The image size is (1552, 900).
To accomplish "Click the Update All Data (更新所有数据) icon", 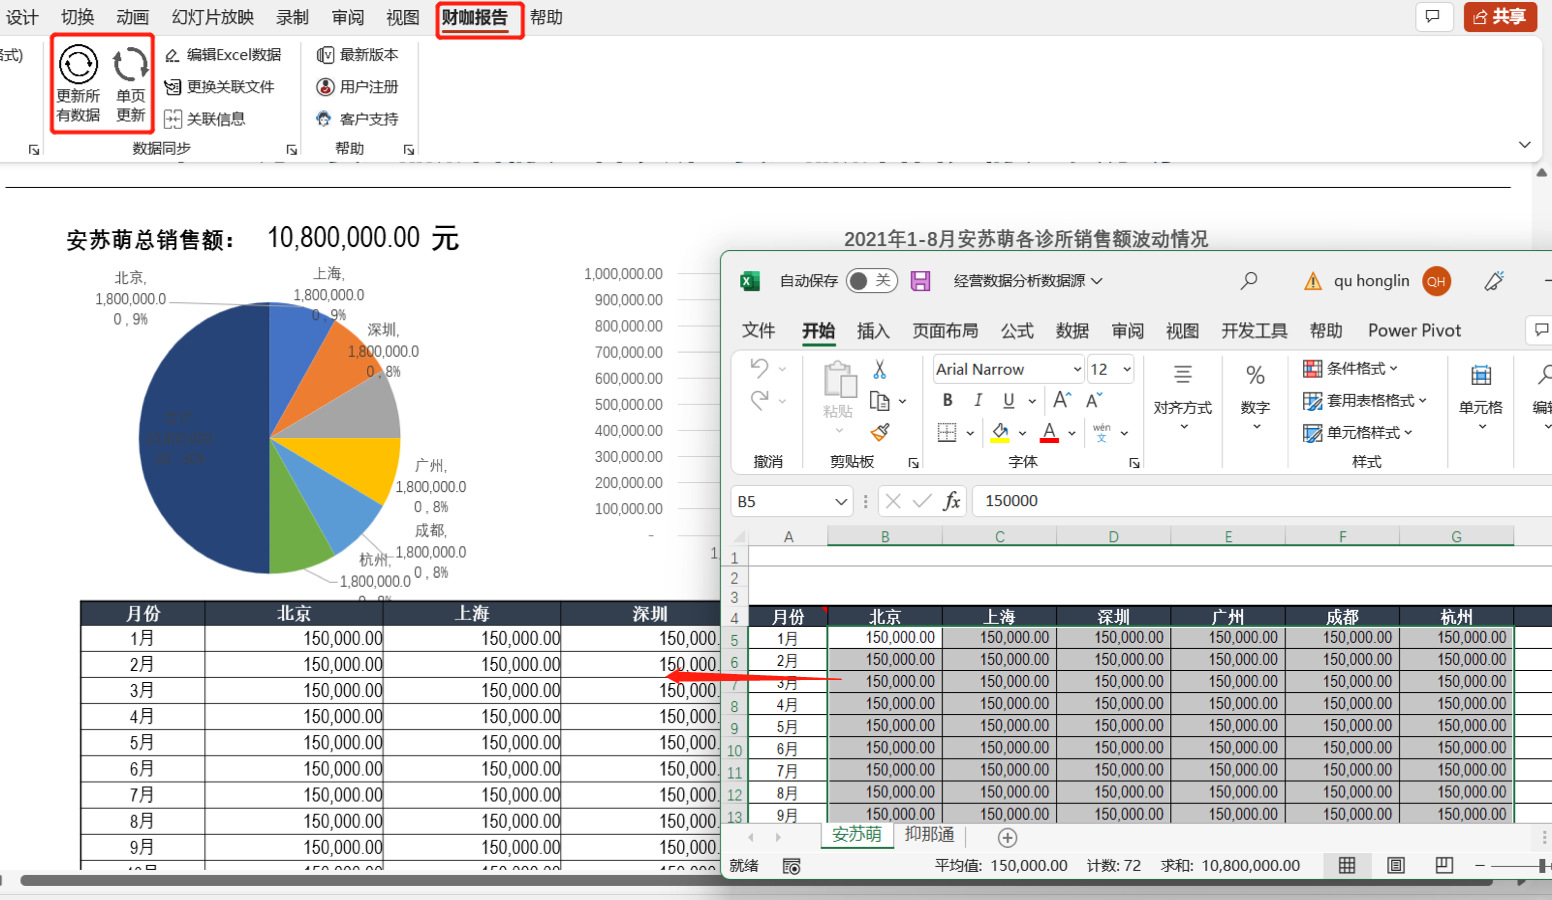I will pyautogui.click(x=78, y=66).
